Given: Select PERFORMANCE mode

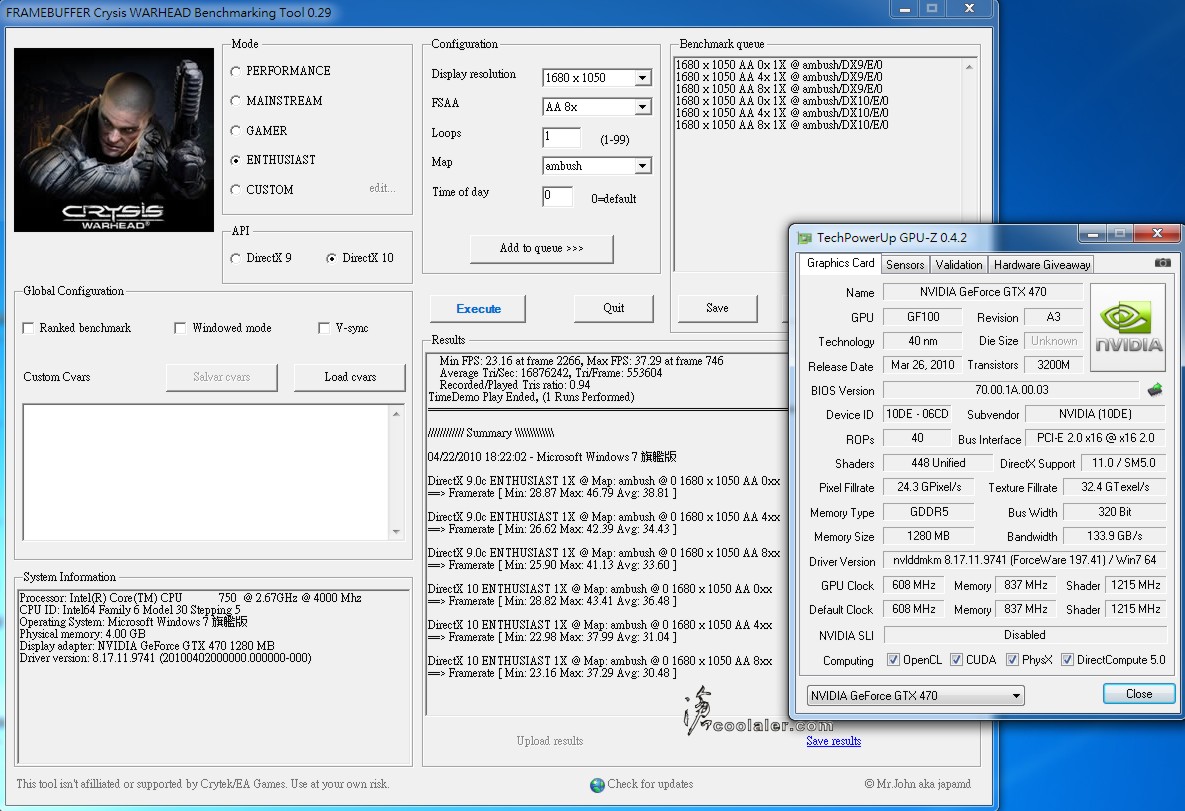Looking at the screenshot, I should tap(236, 71).
